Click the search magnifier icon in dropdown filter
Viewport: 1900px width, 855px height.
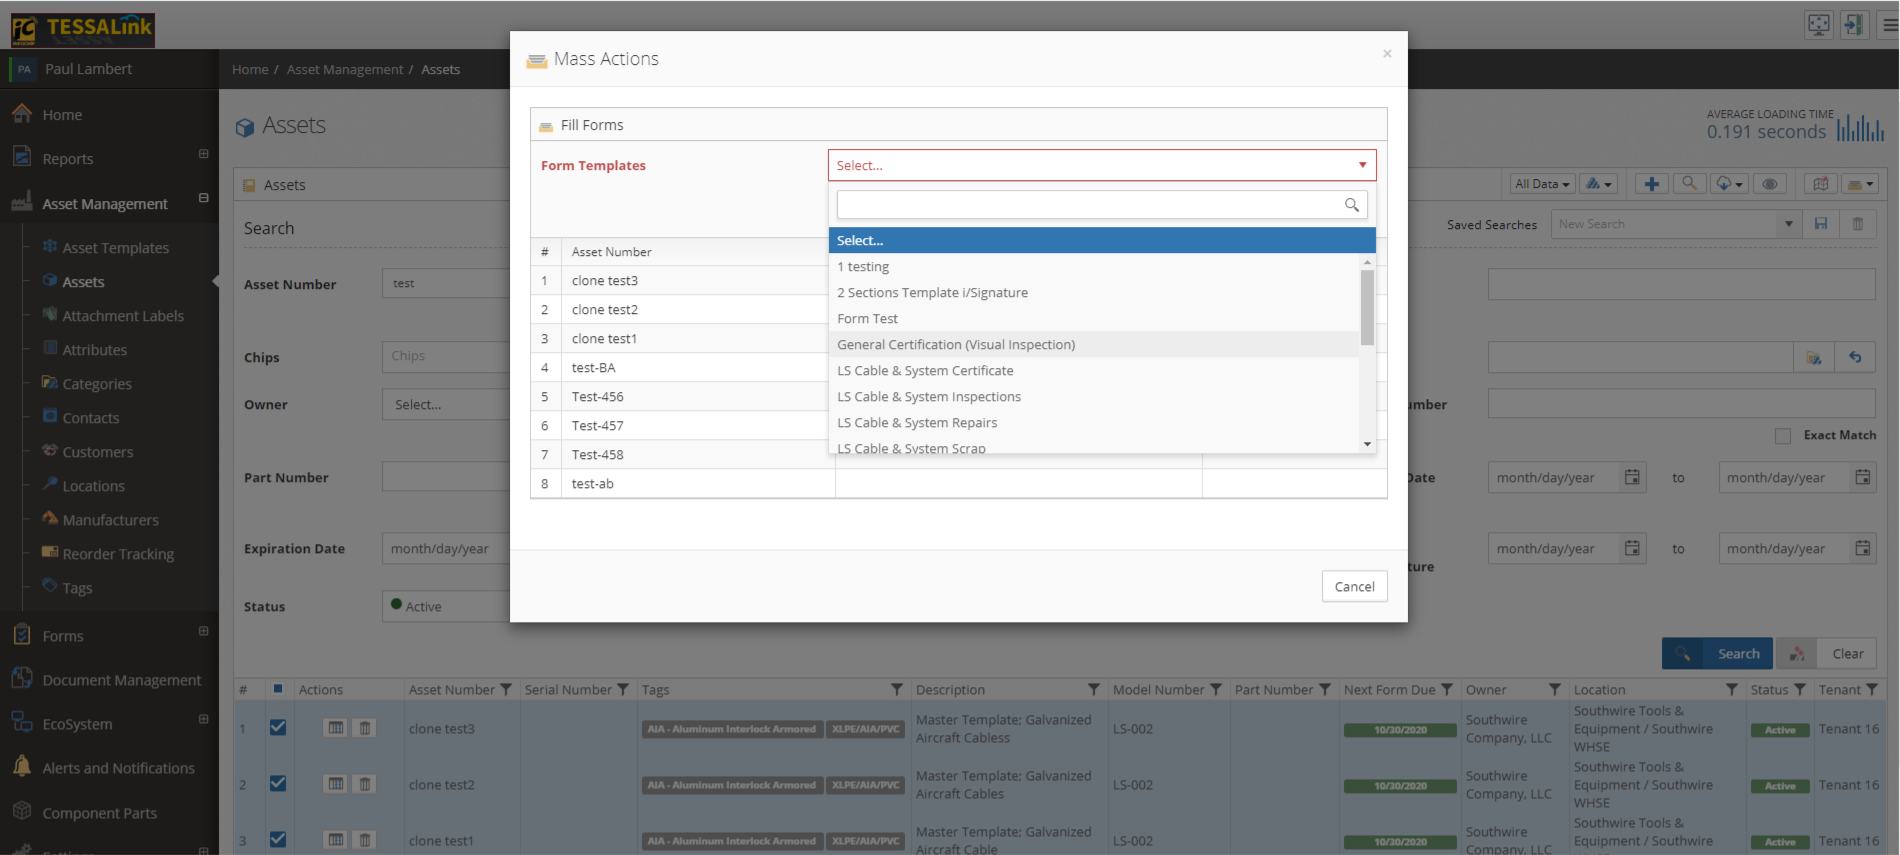(x=1351, y=205)
